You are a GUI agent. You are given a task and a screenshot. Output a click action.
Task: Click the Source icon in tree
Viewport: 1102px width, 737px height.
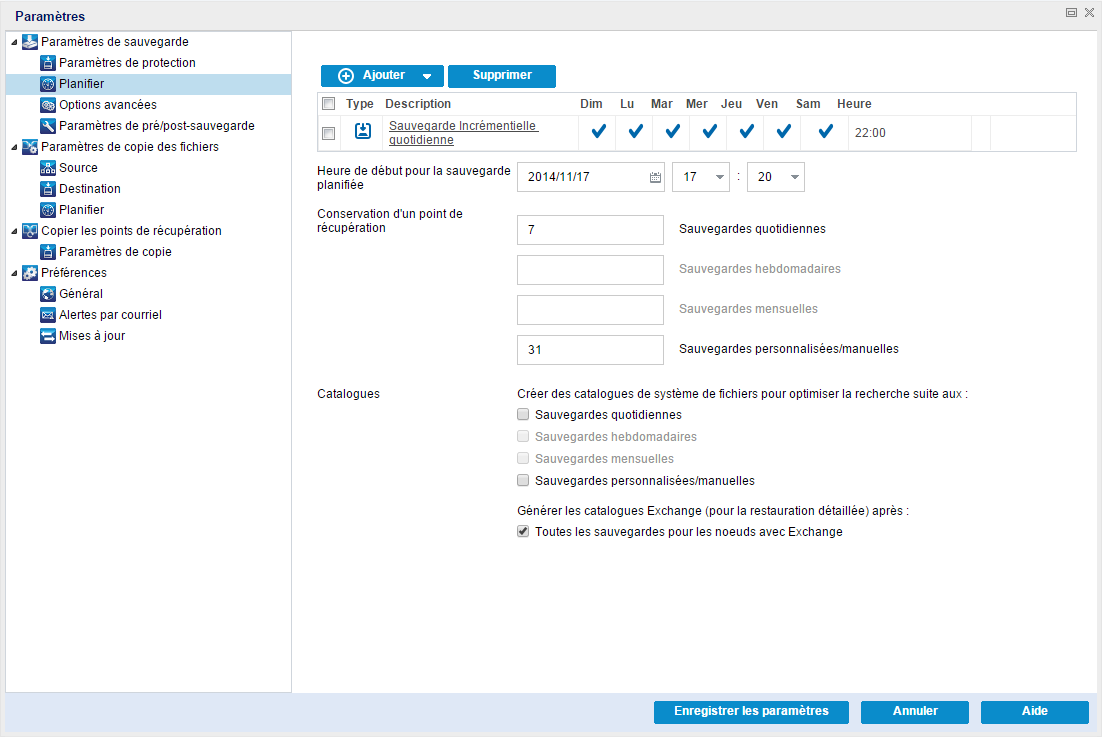47,168
